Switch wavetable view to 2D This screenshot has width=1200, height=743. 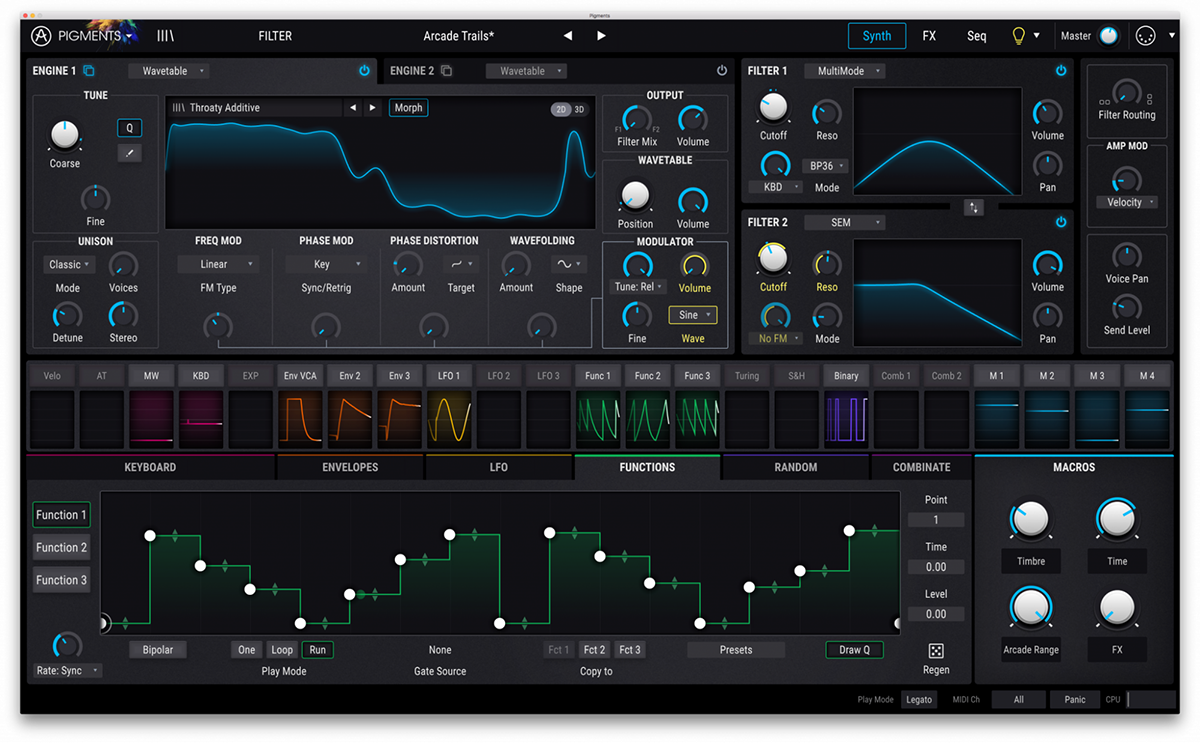(561, 109)
